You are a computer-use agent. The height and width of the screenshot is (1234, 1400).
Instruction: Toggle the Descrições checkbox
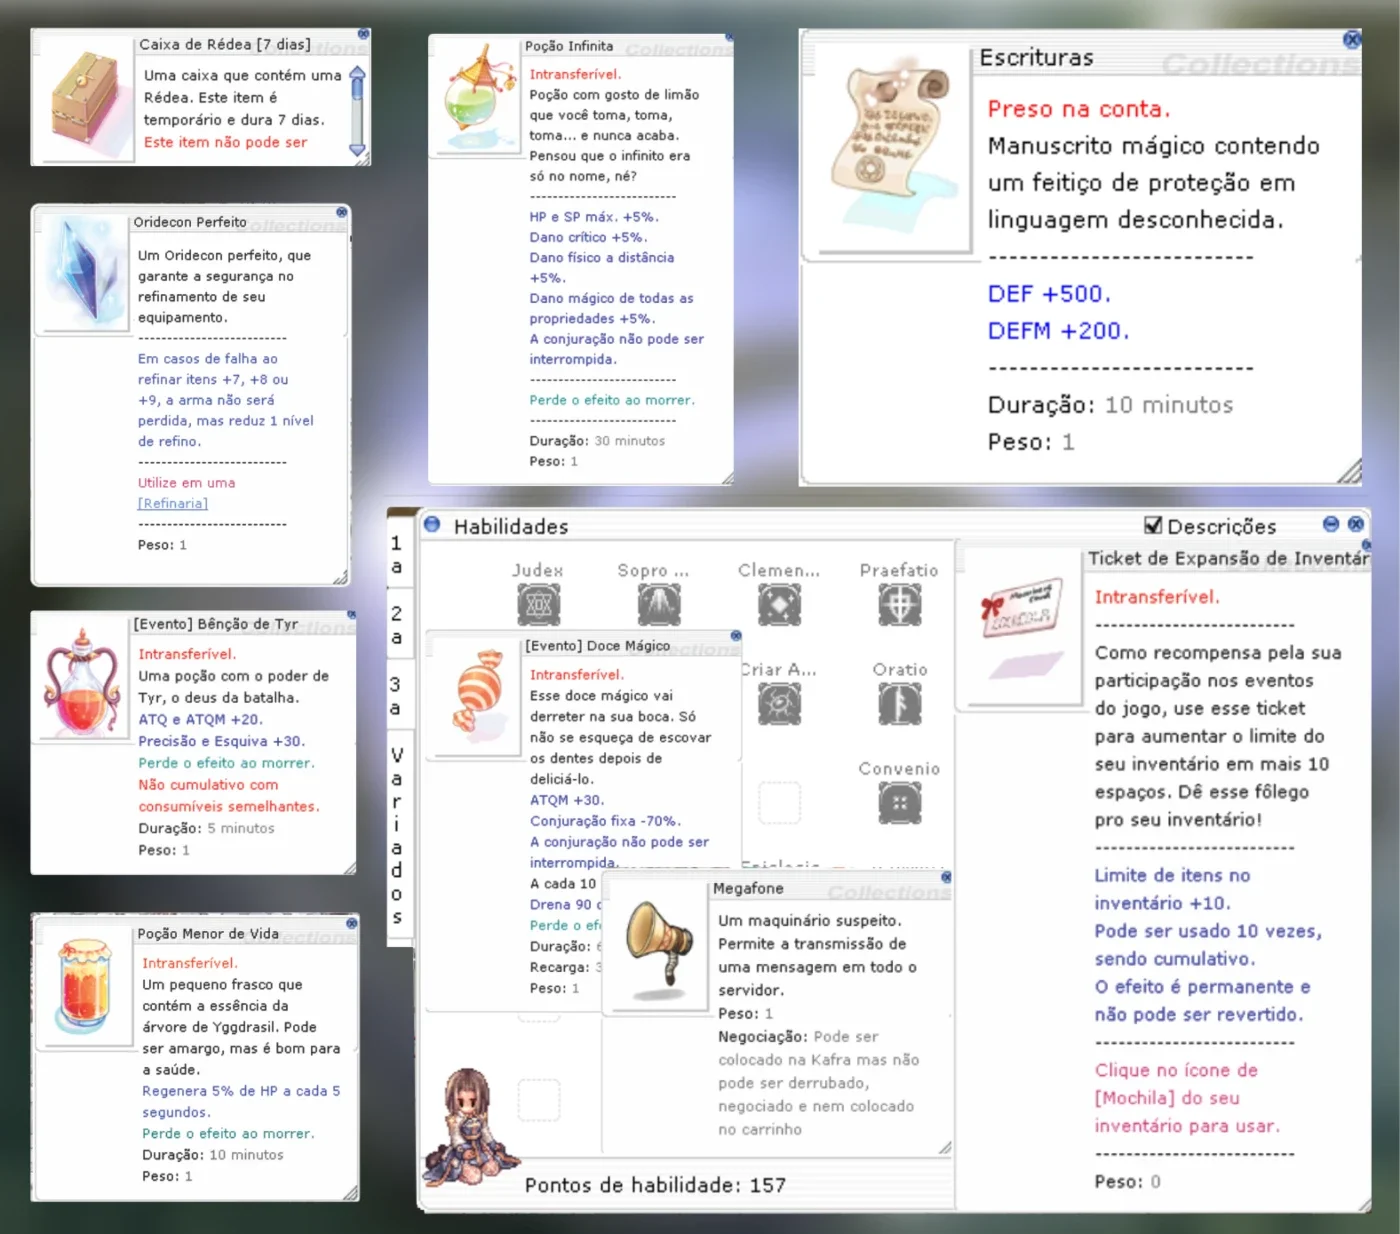tap(1153, 525)
